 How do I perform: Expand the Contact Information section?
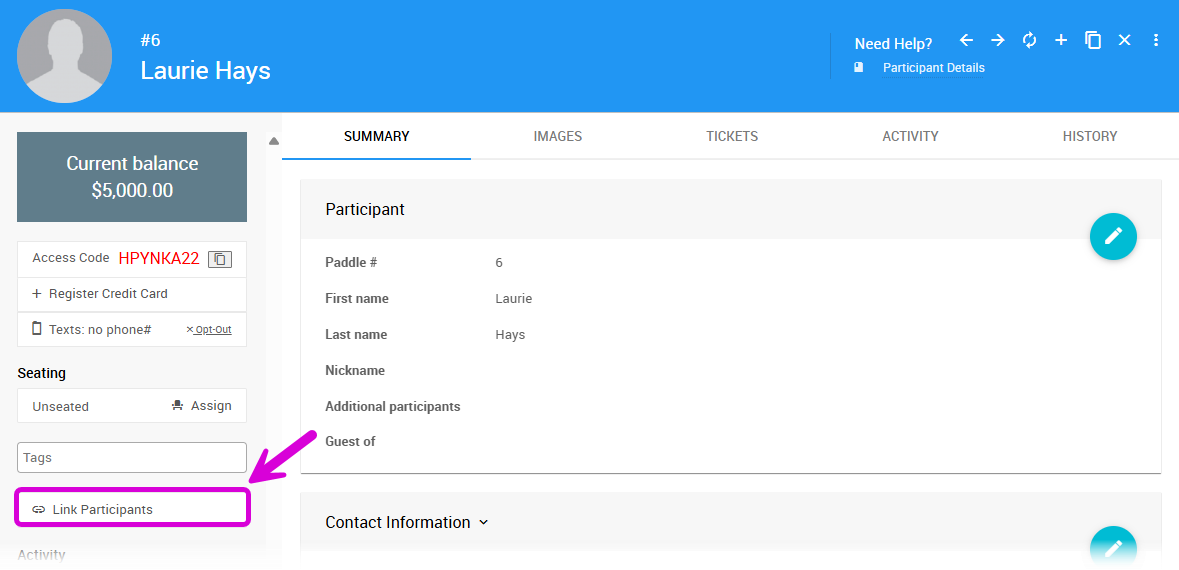pos(484,522)
